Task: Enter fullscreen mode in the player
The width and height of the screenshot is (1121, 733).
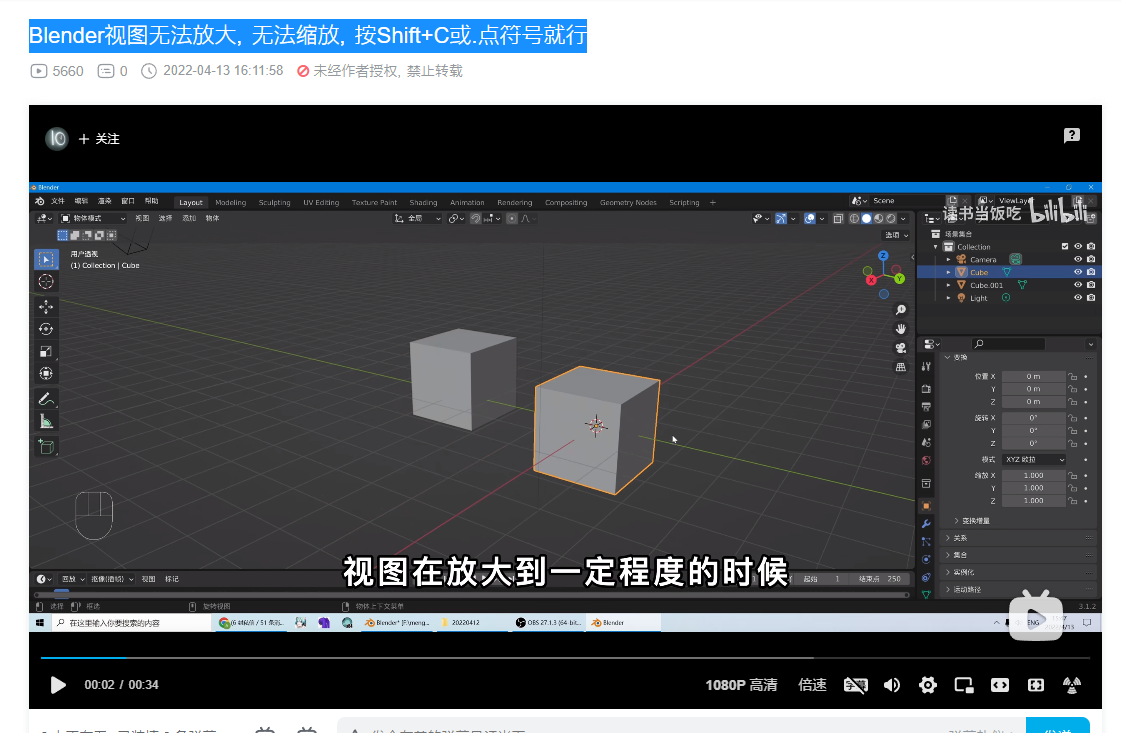Action: [1072, 685]
